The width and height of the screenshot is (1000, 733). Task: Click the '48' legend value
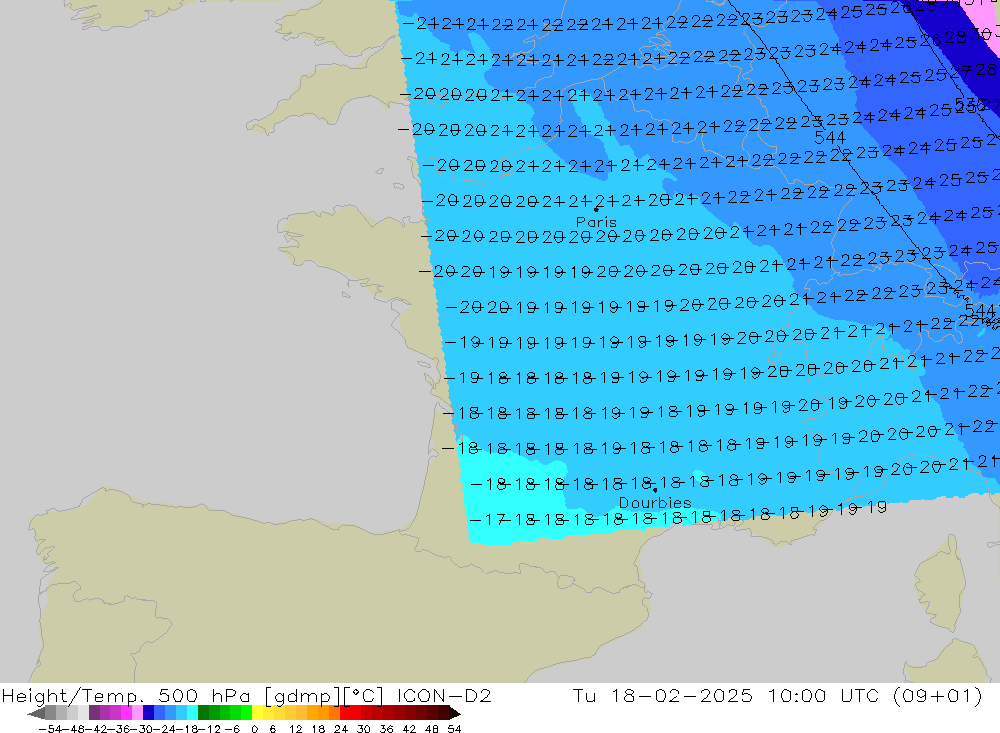point(432,729)
